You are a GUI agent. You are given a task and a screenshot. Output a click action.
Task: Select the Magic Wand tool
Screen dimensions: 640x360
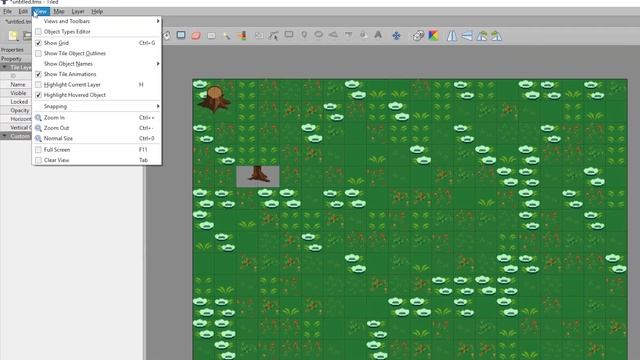tap(227, 36)
